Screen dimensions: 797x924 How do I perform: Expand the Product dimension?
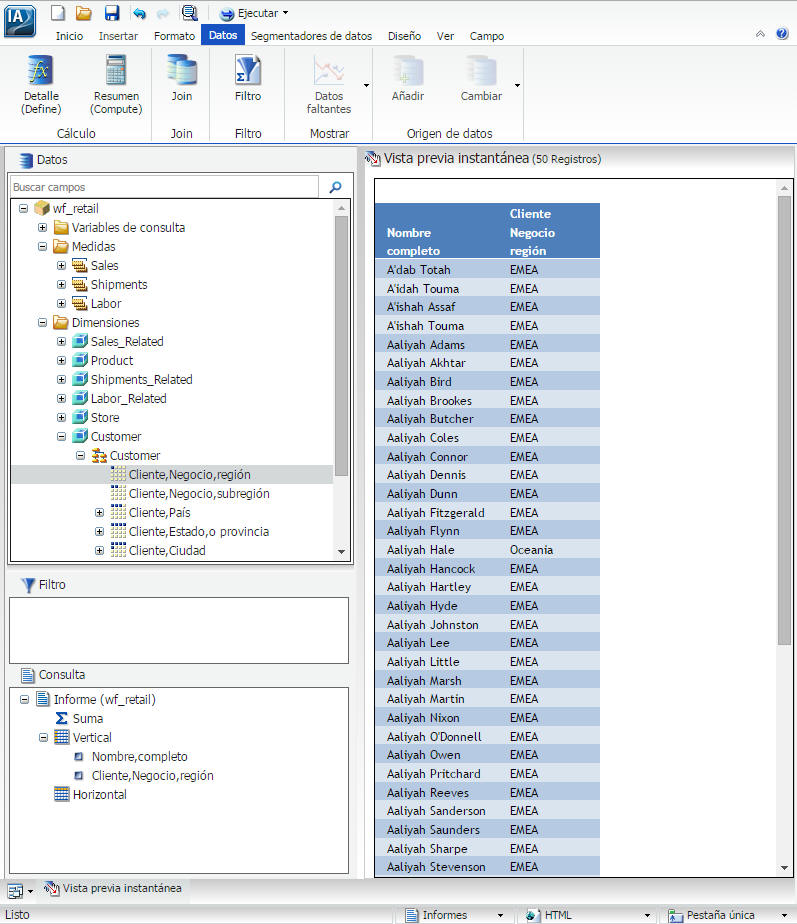click(x=61, y=361)
